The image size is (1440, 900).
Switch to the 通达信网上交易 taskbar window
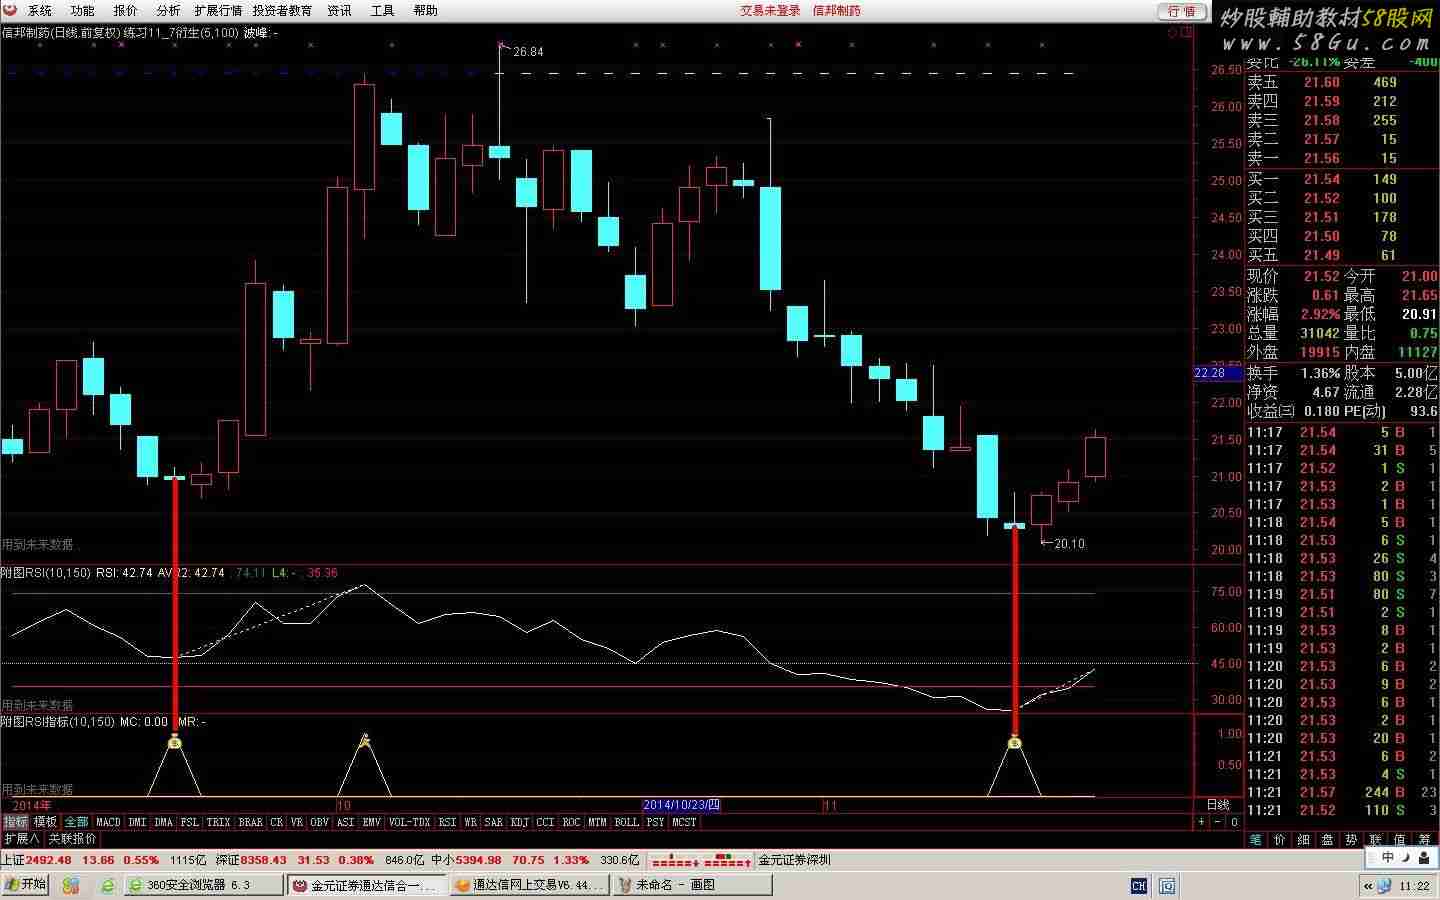pyautogui.click(x=529, y=885)
